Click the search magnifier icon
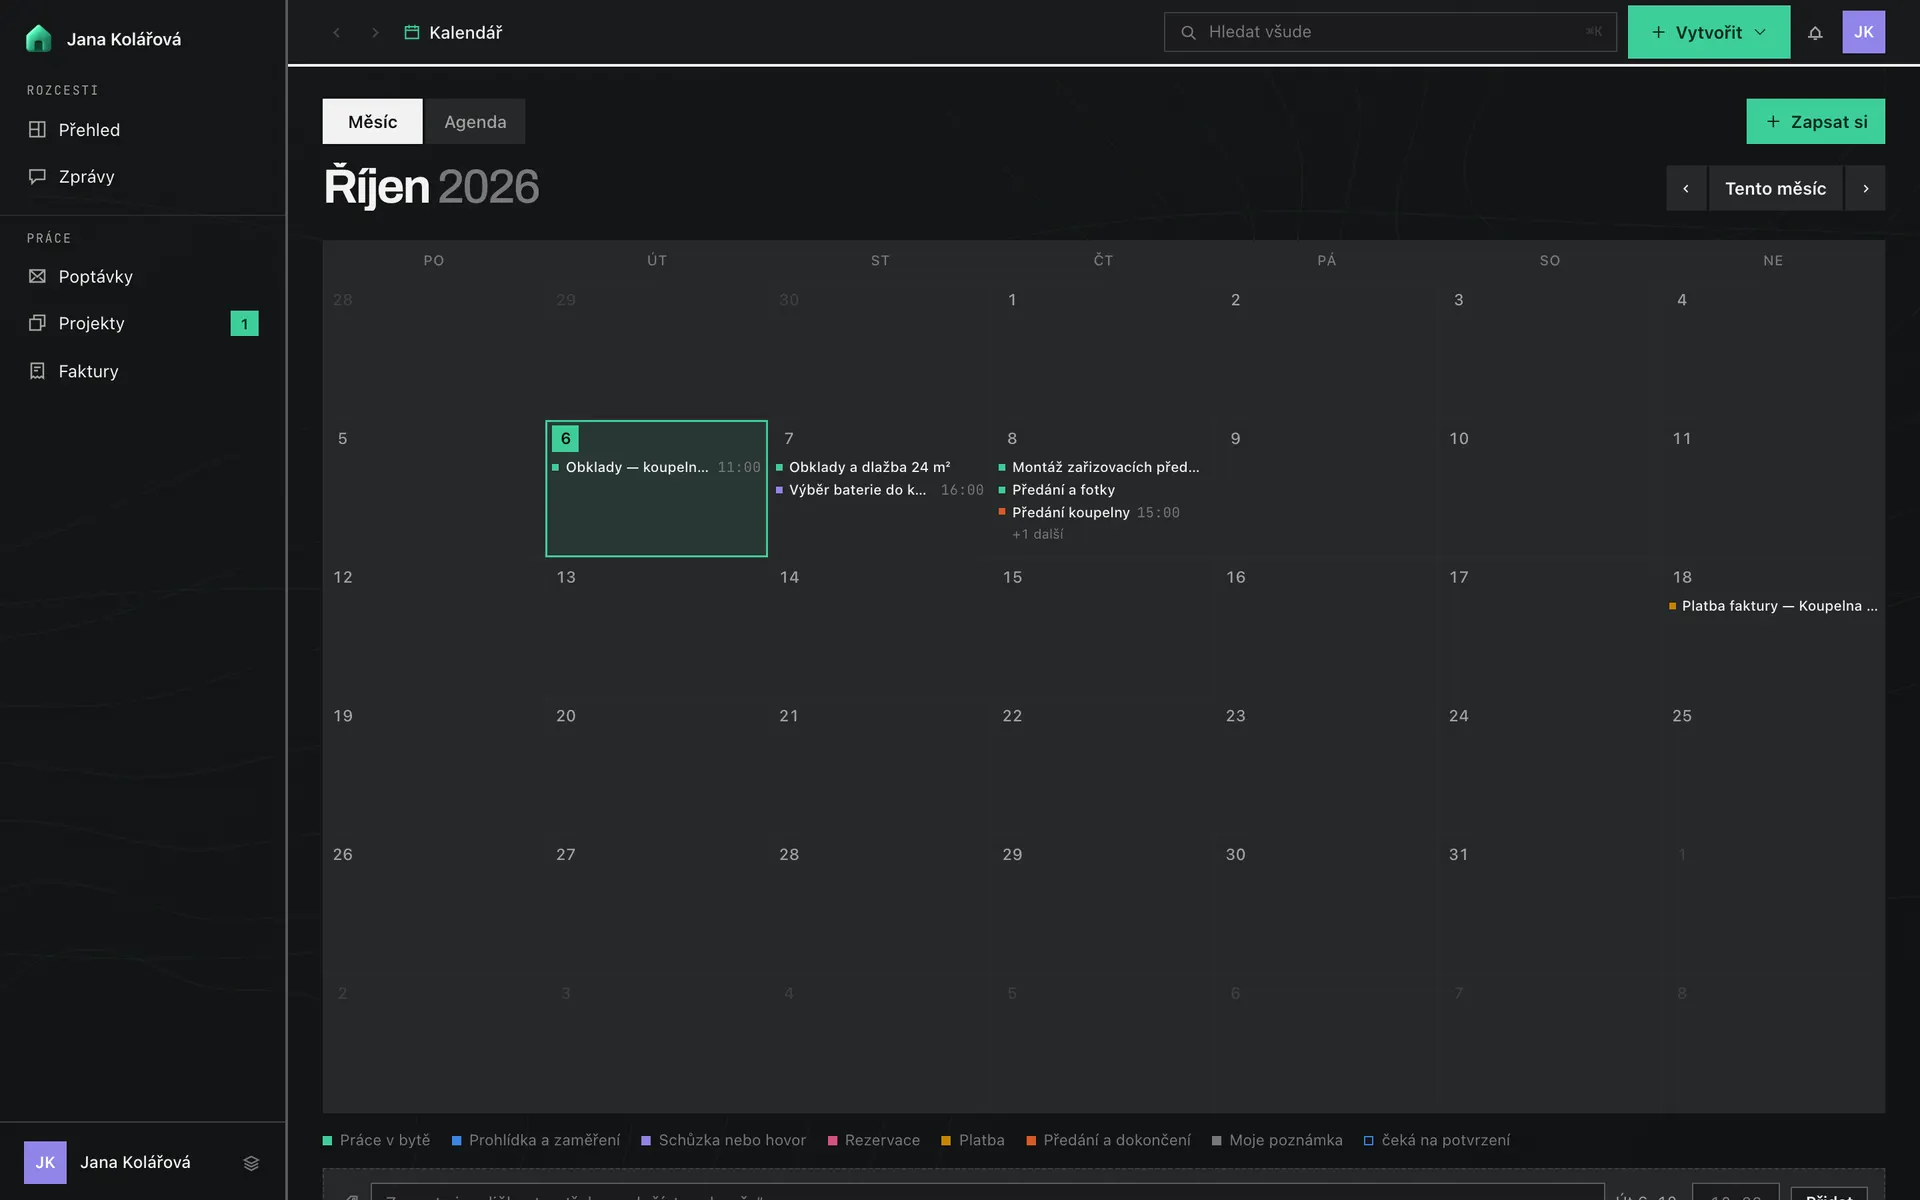The width and height of the screenshot is (1920, 1200). pyautogui.click(x=1188, y=32)
